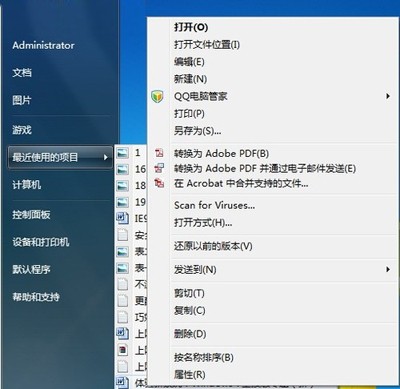Open 默认程序 from the Start menu
The width and height of the screenshot is (400, 389).
tap(31, 269)
